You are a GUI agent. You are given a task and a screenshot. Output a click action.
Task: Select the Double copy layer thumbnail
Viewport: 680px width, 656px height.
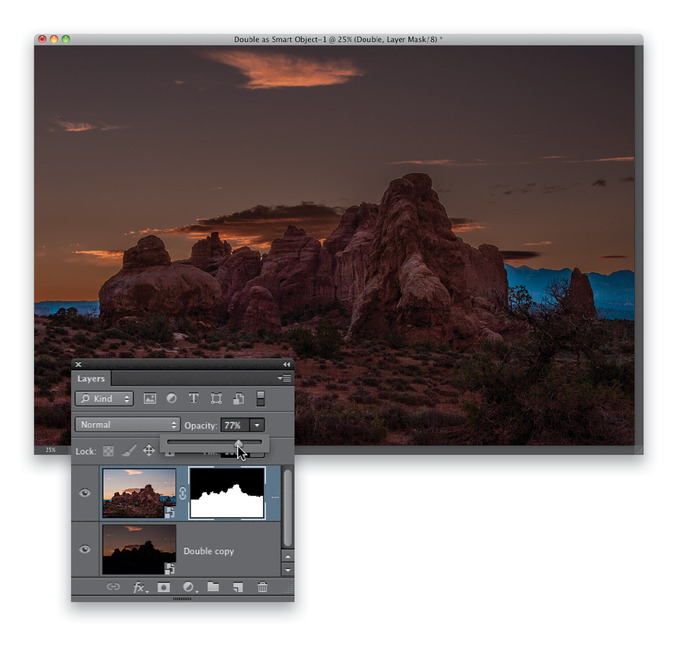point(139,550)
